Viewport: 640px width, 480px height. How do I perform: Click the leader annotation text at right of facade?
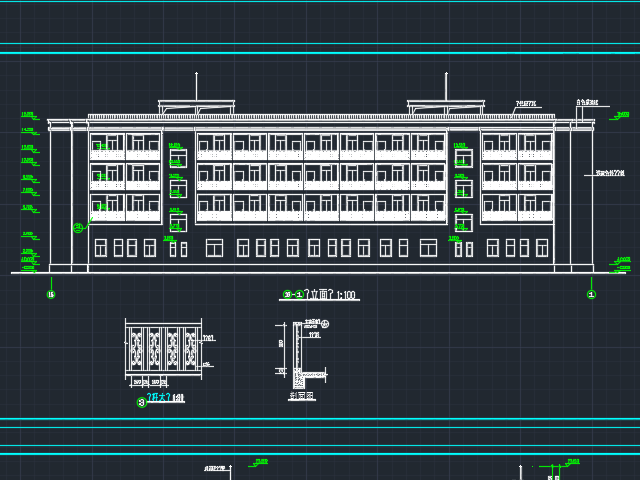(x=607, y=174)
